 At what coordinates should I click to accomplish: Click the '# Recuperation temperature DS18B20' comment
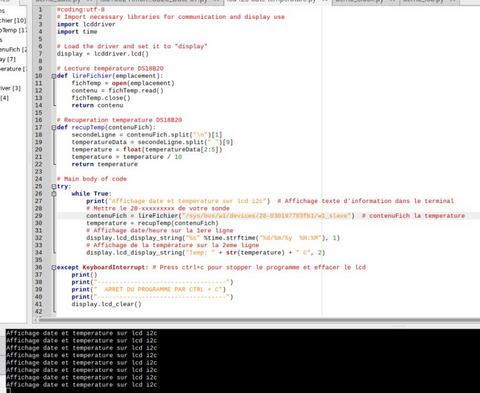click(x=119, y=120)
